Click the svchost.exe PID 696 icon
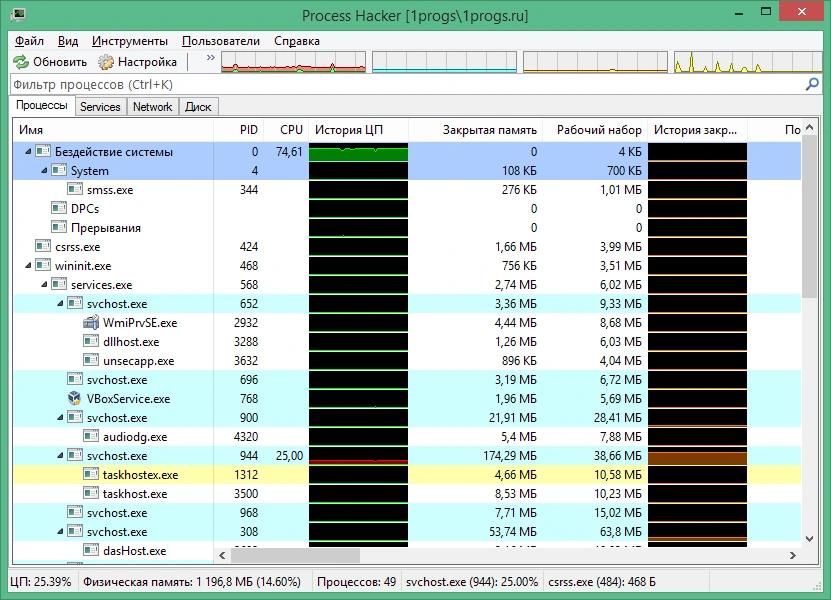831x600 pixels. pos(75,380)
